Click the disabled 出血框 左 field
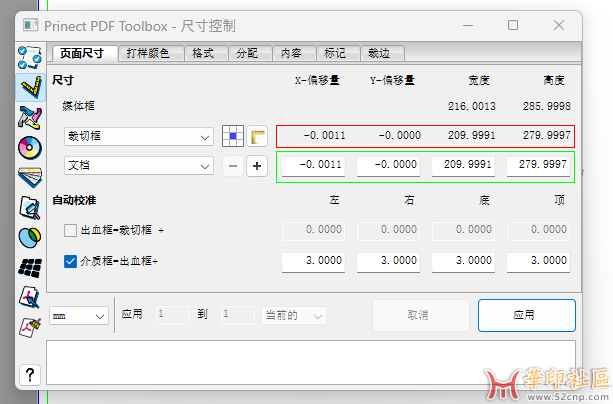This screenshot has width=613, height=404. click(313, 231)
